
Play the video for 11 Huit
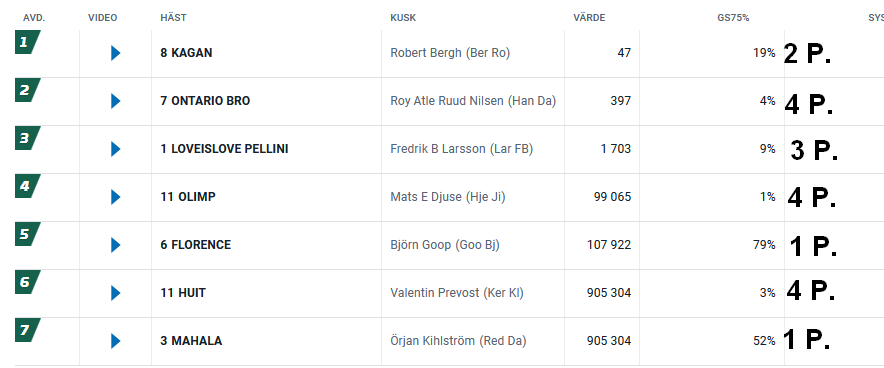(x=116, y=292)
